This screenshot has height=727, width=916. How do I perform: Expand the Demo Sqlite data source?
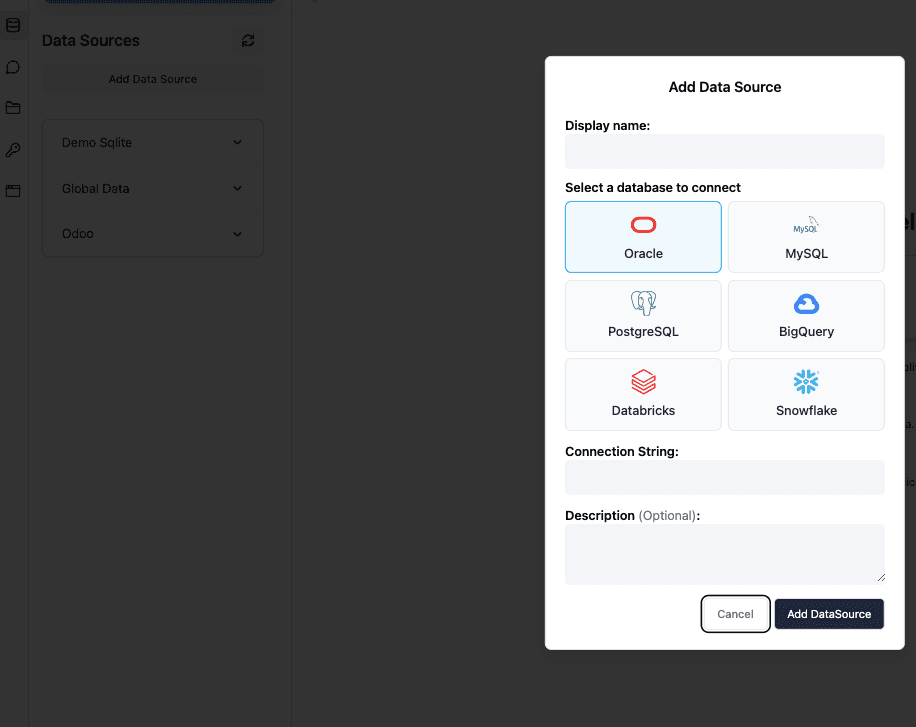[237, 143]
